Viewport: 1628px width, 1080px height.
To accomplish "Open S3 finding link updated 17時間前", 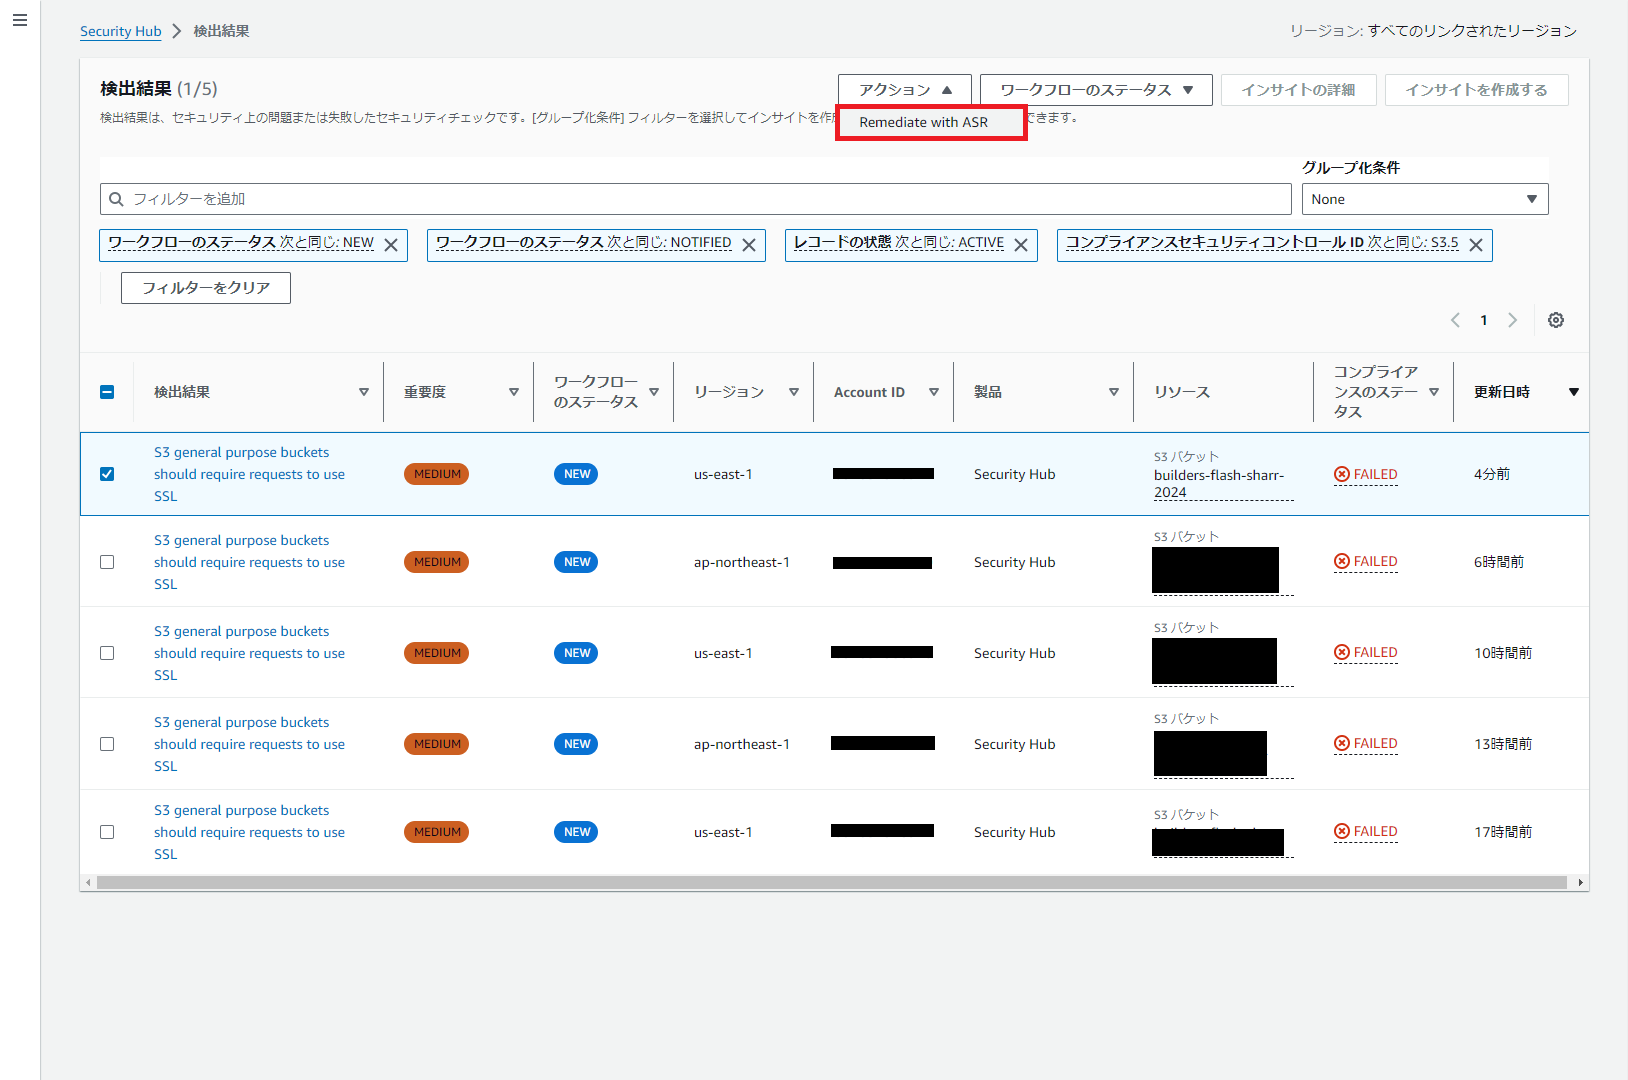I will point(249,832).
